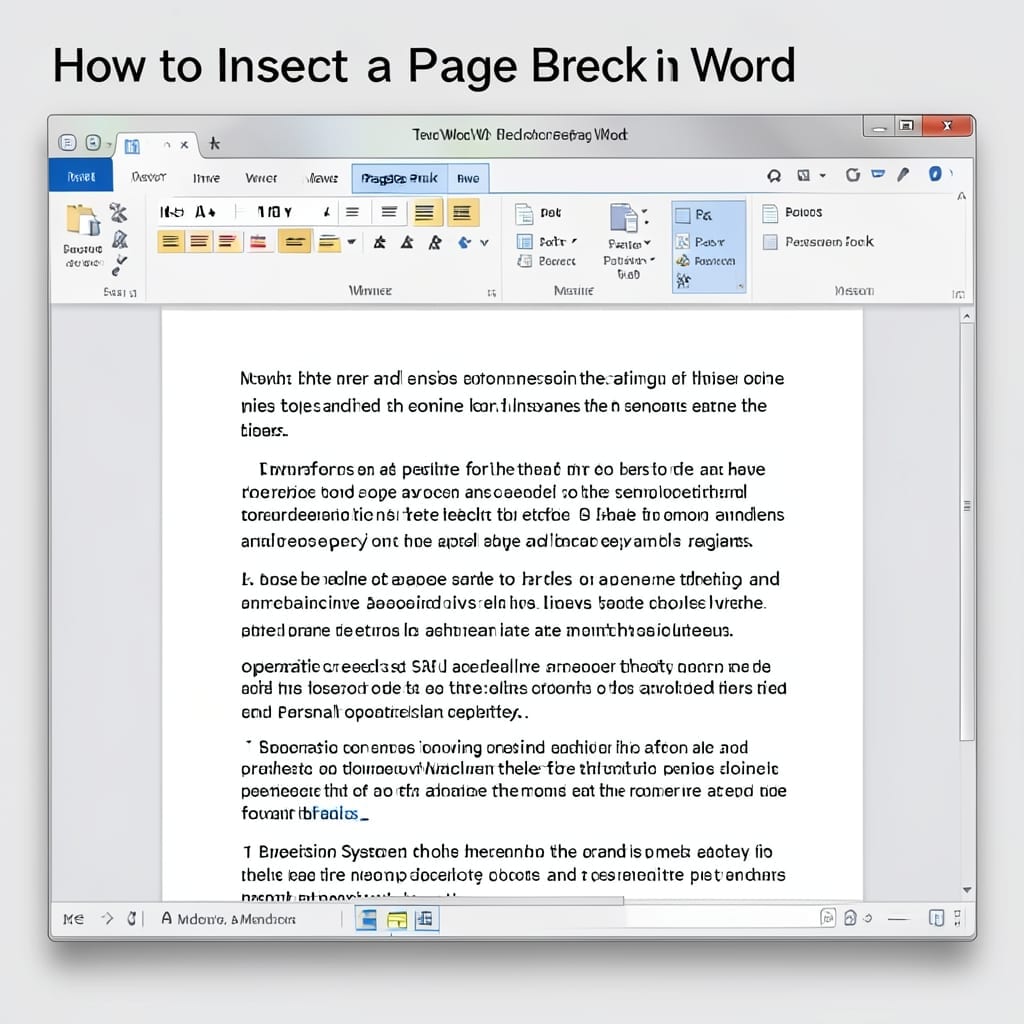Click the second plain three-line icon in the top row
The width and height of the screenshot is (1024, 1024).
[389, 212]
